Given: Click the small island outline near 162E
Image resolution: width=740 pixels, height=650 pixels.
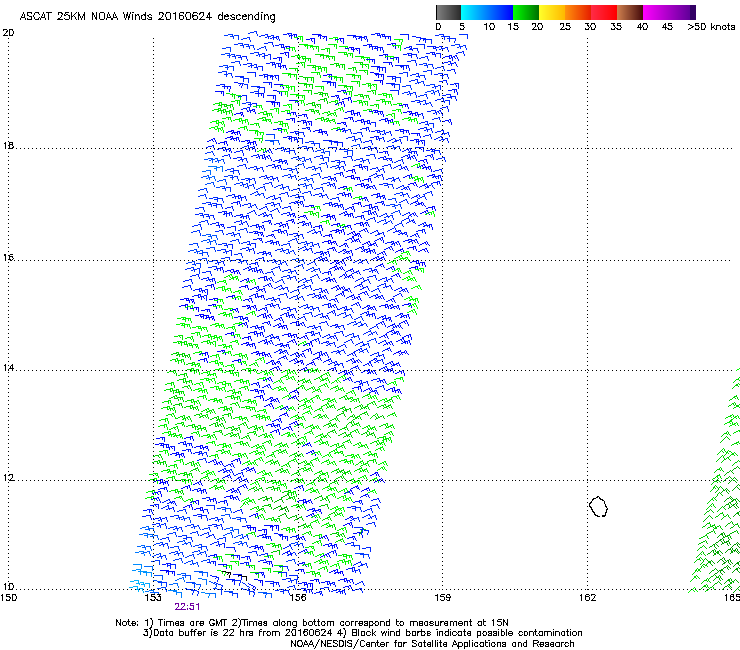Looking at the screenshot, I should [598, 506].
